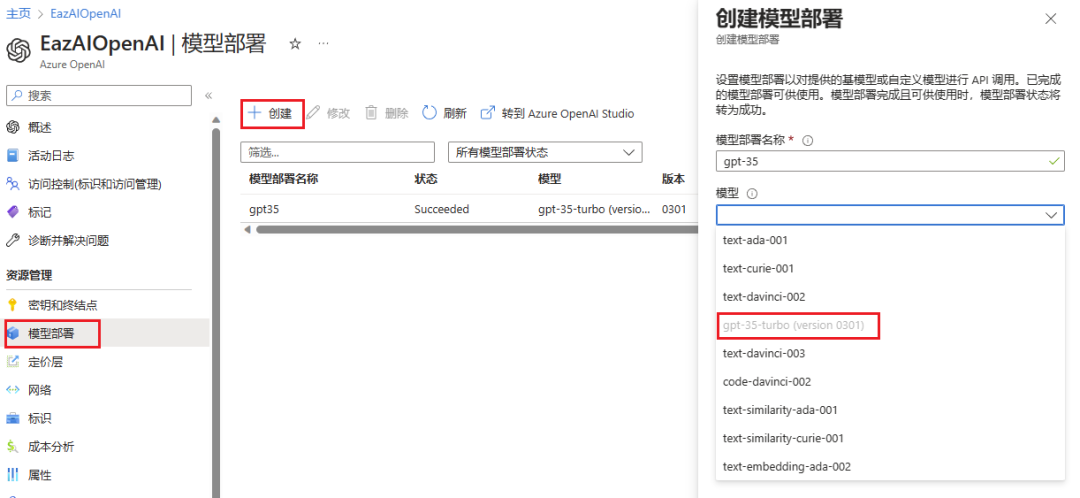The image size is (1080, 498).
Task: Click the 版本 column header
Action: [673, 179]
